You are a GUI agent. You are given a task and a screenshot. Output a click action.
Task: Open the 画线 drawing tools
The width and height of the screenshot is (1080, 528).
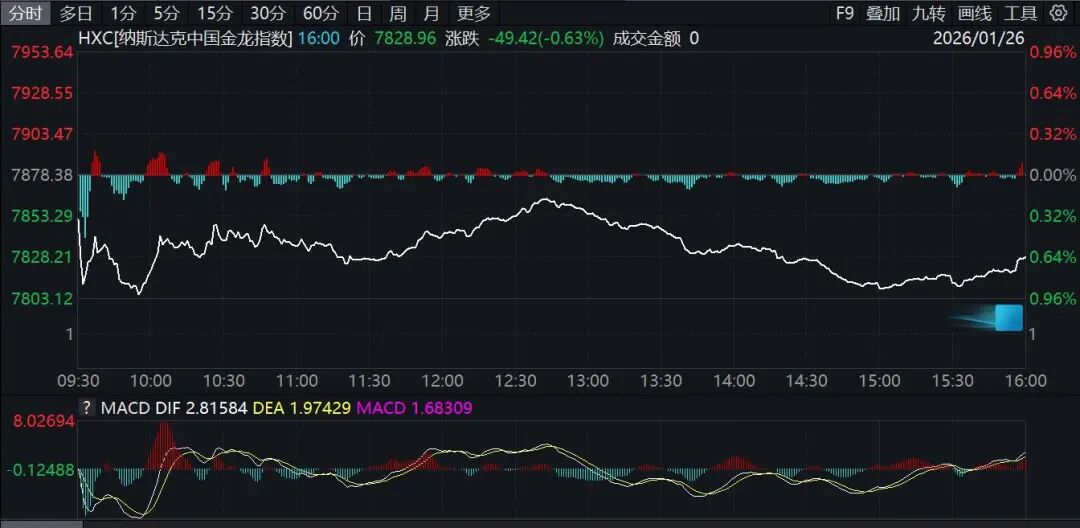pos(975,13)
